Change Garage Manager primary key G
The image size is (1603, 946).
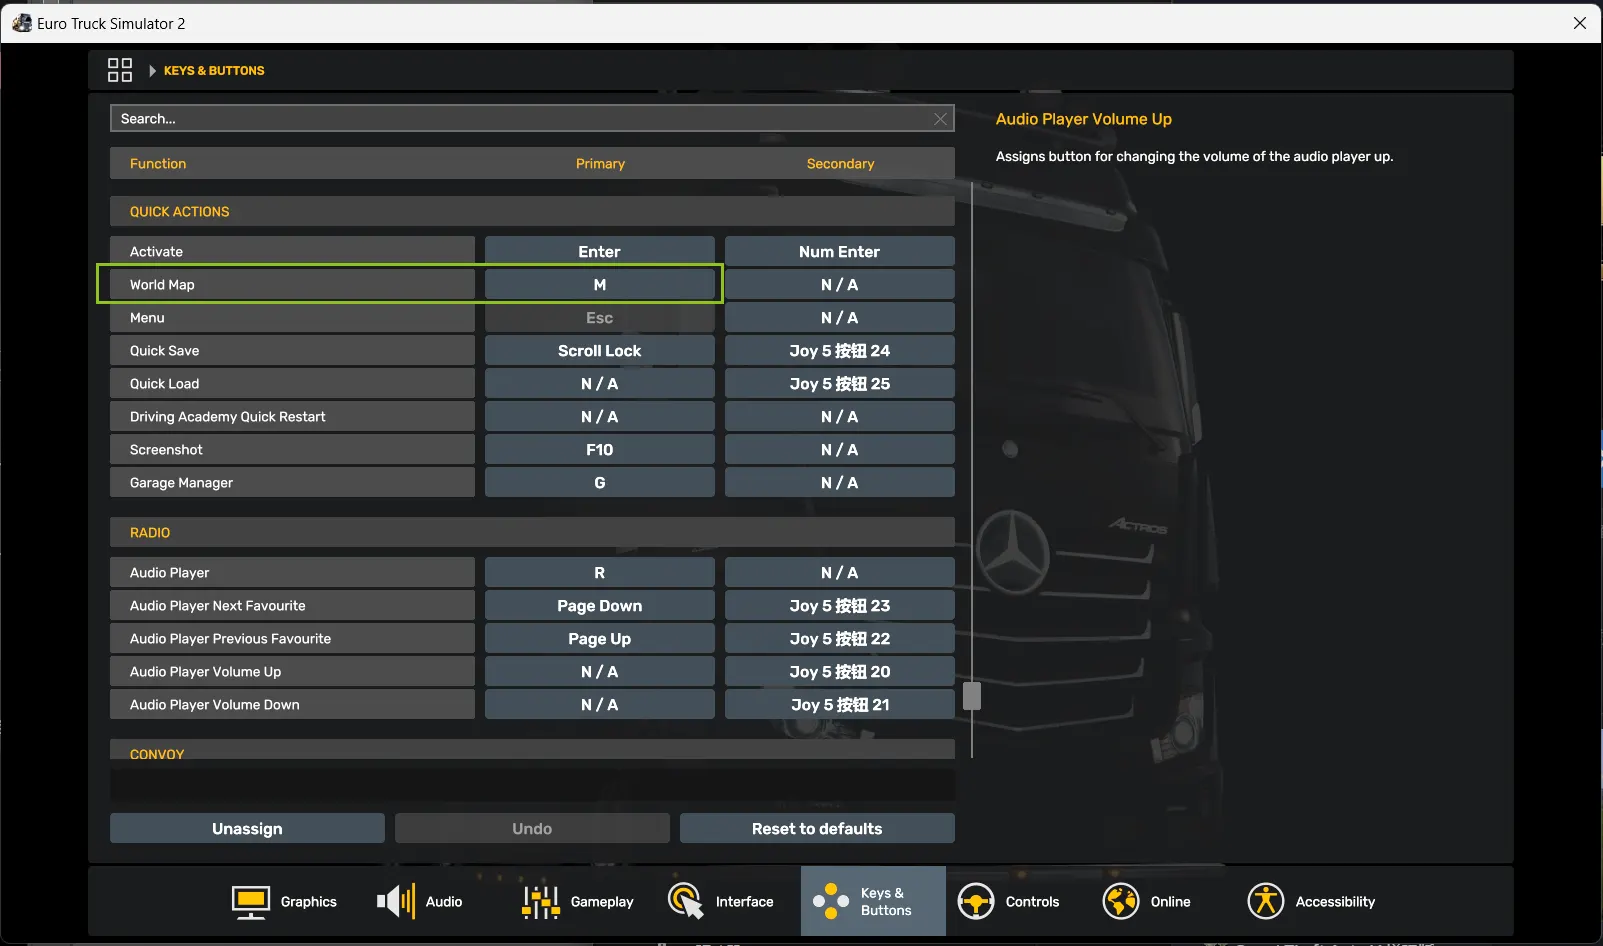pos(600,483)
